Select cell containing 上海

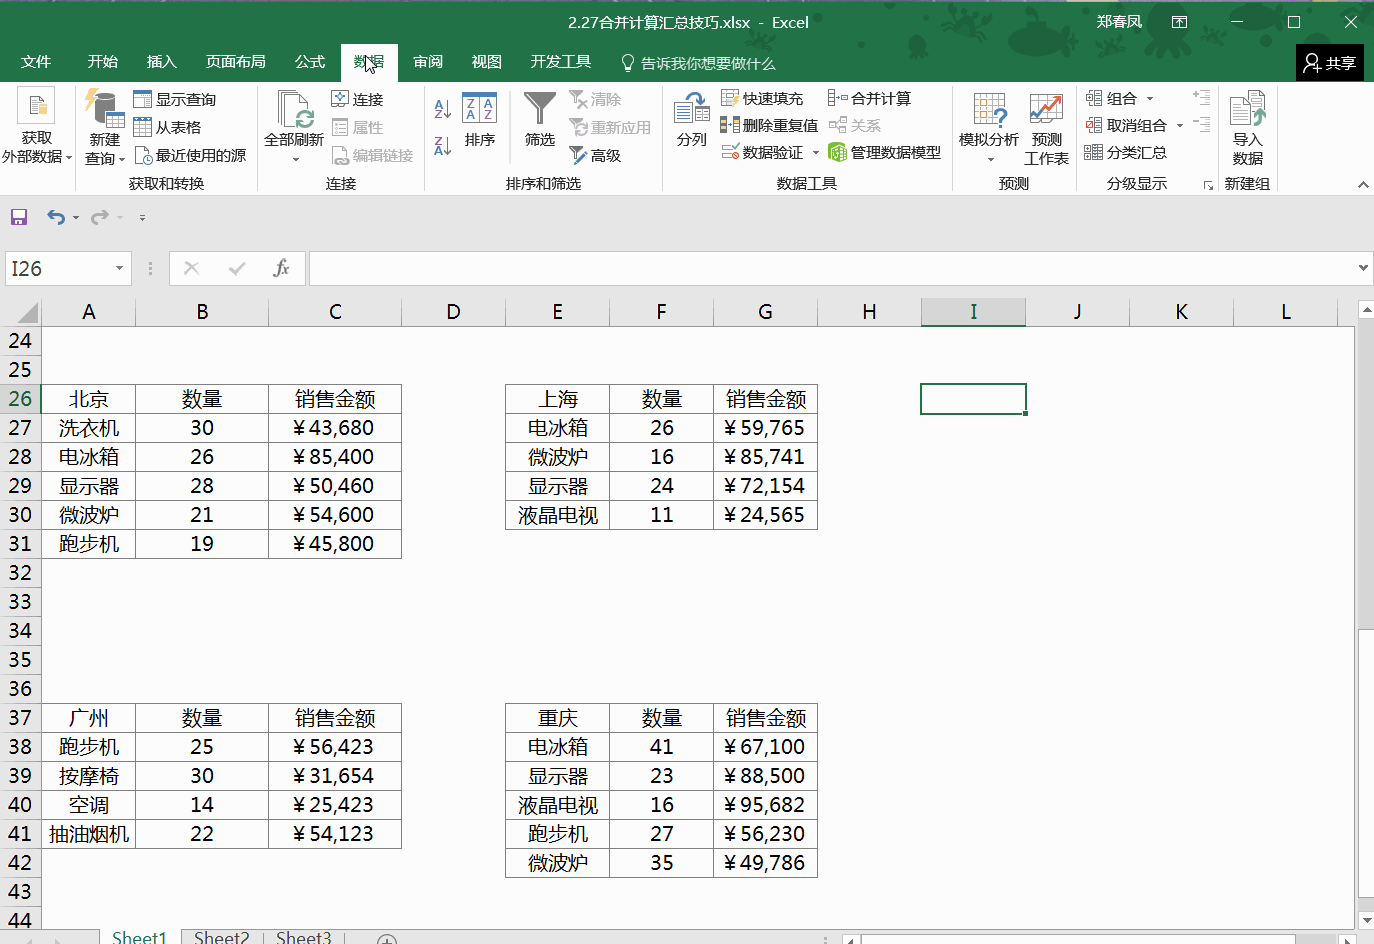[x=557, y=399]
